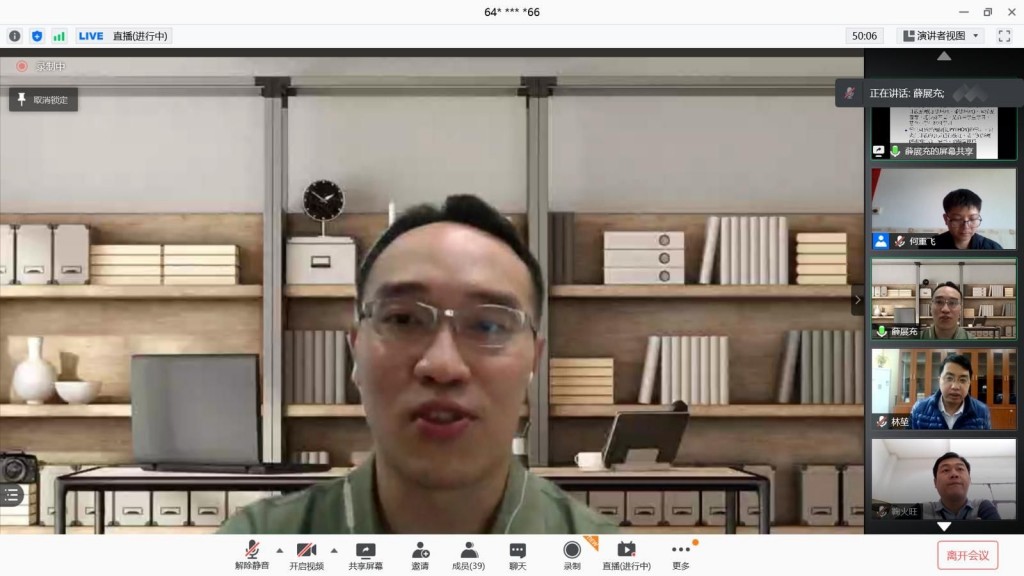This screenshot has width=1024, height=576.
Task: Enter full screen mode icon
Action: 1004,36
